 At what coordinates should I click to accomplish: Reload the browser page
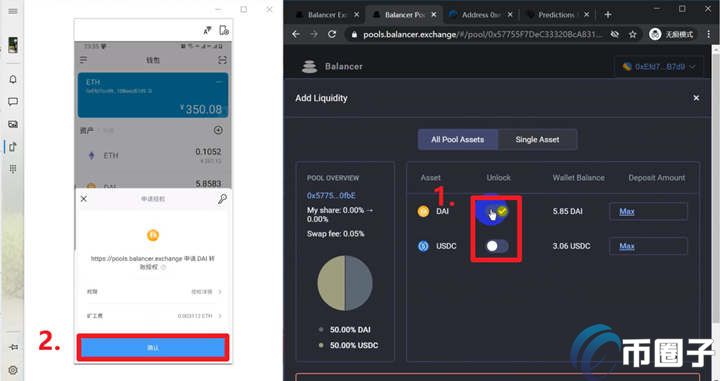(x=332, y=34)
